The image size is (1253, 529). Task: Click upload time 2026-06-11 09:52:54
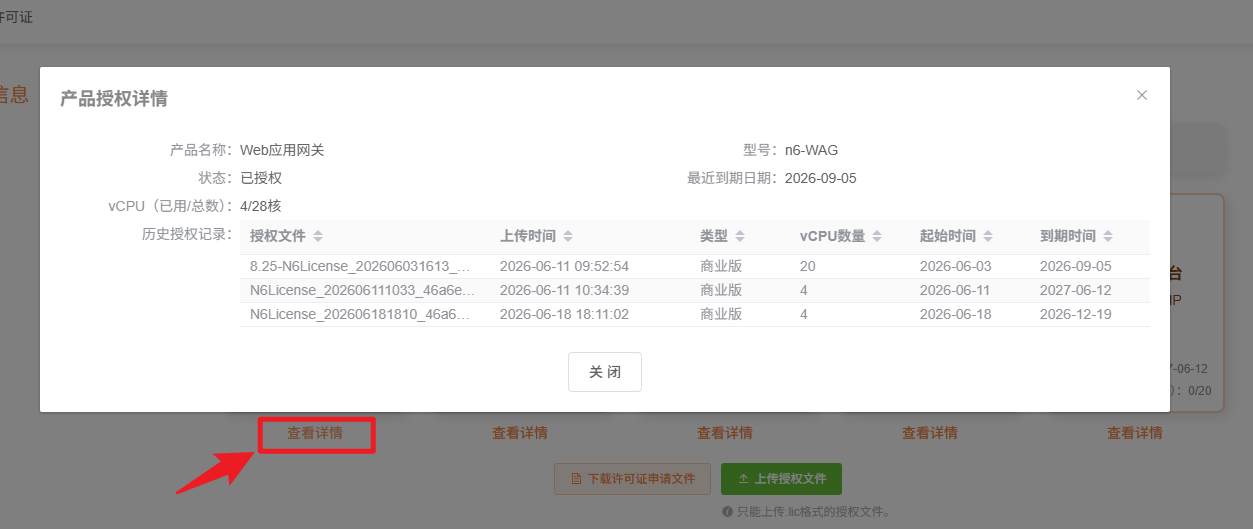click(564, 266)
